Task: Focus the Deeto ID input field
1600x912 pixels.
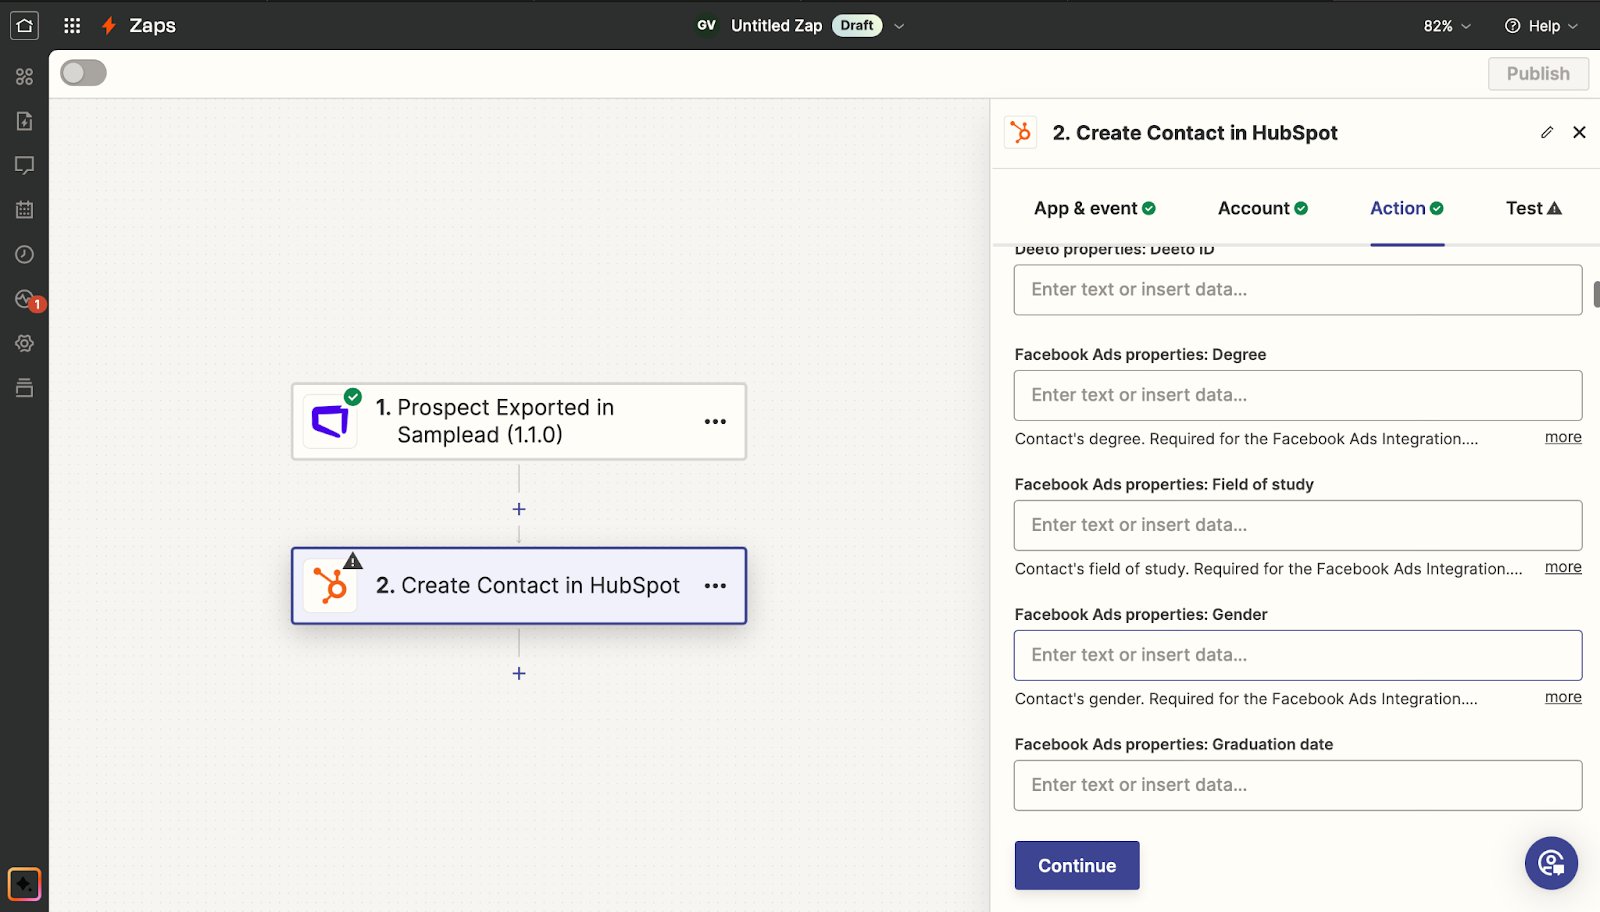Action: pyautogui.click(x=1298, y=290)
